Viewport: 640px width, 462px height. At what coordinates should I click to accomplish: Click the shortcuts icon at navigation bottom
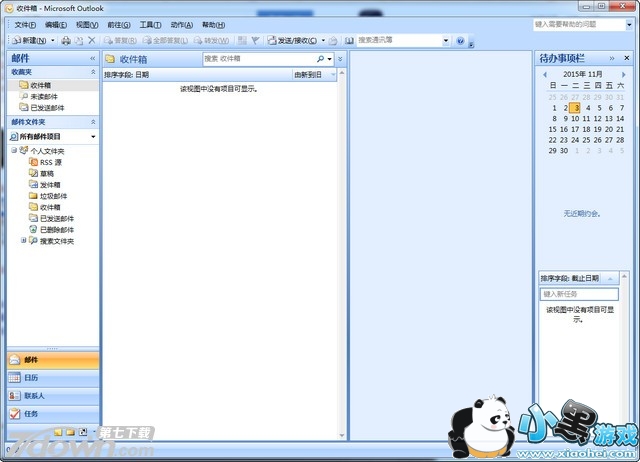(x=83, y=432)
